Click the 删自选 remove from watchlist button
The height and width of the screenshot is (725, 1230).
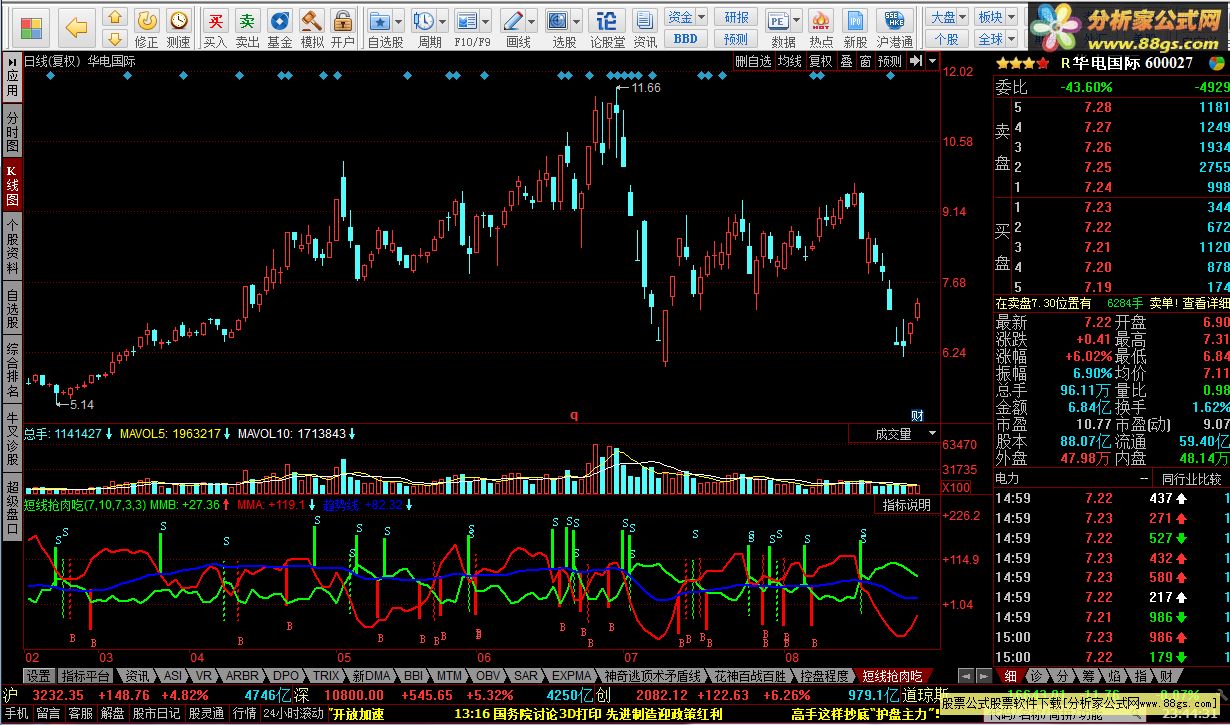pyautogui.click(x=753, y=61)
